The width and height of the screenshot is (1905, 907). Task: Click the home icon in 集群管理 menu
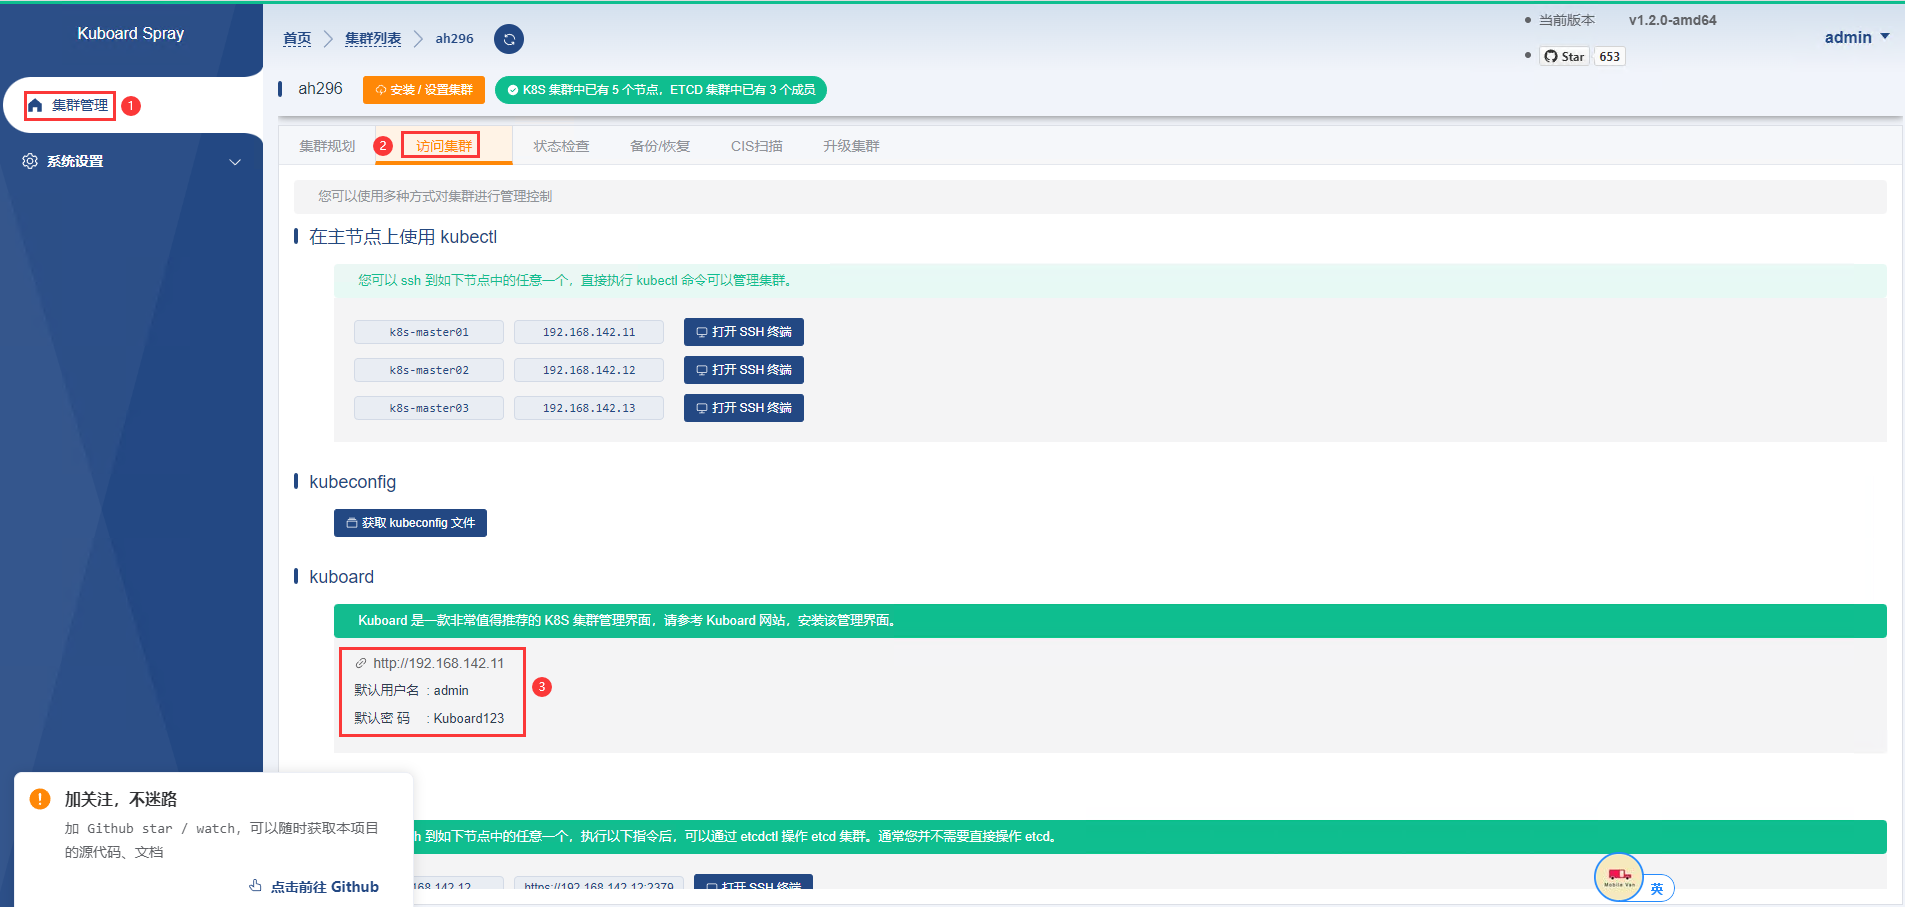pos(35,105)
